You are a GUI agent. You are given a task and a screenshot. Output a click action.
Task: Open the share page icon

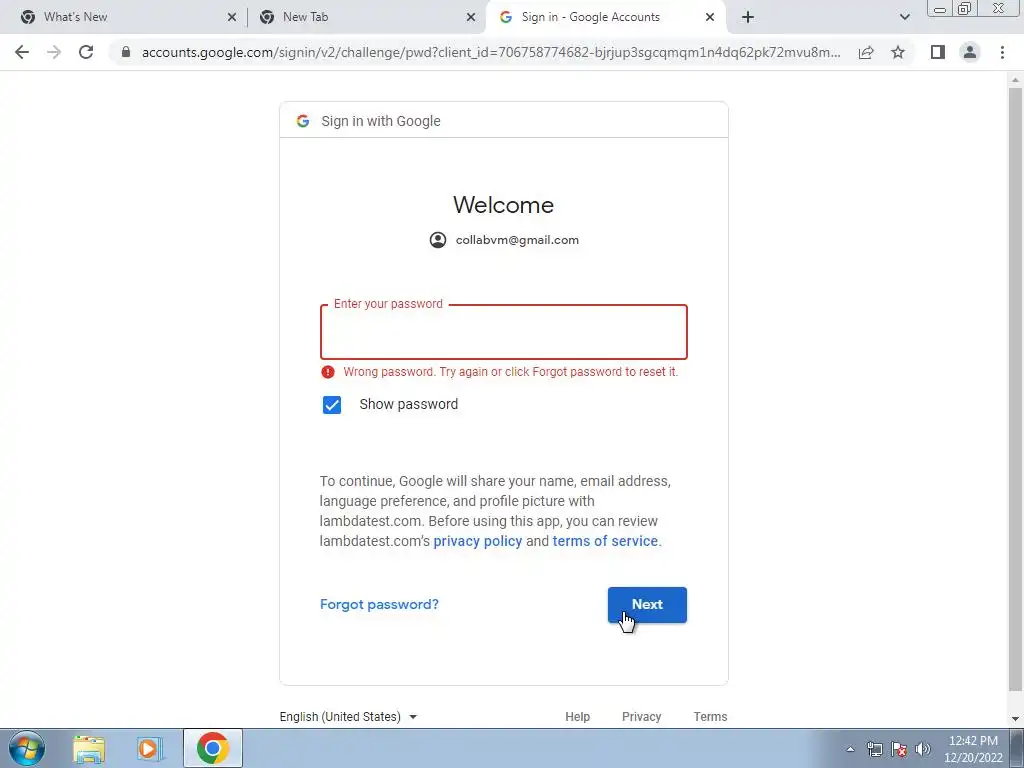click(x=866, y=52)
